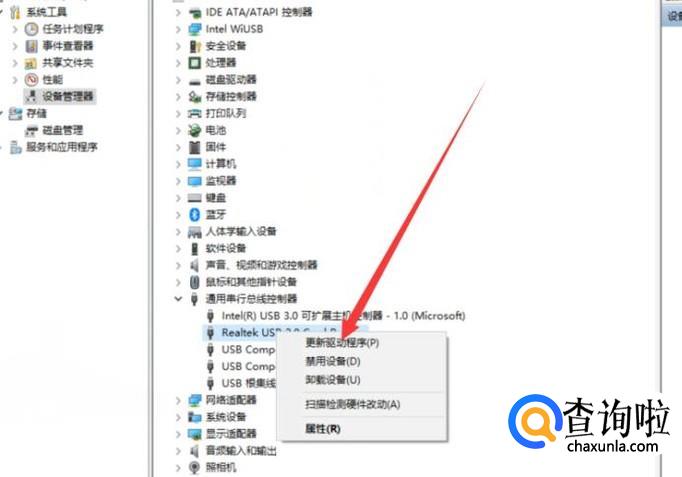
Task: Click the Keyboard (键盘) category icon
Action: click(194, 198)
